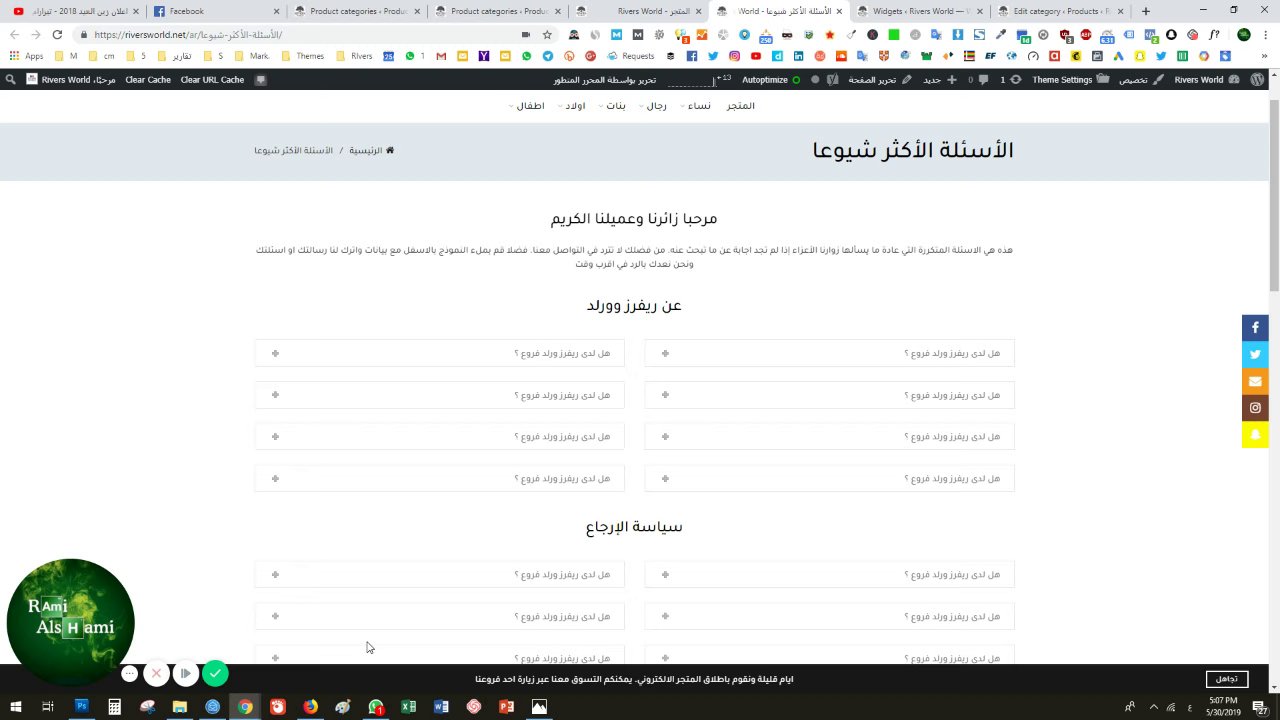Open Windows notification center icon
Image resolution: width=1280 pixels, height=720 pixels.
click(1261, 706)
